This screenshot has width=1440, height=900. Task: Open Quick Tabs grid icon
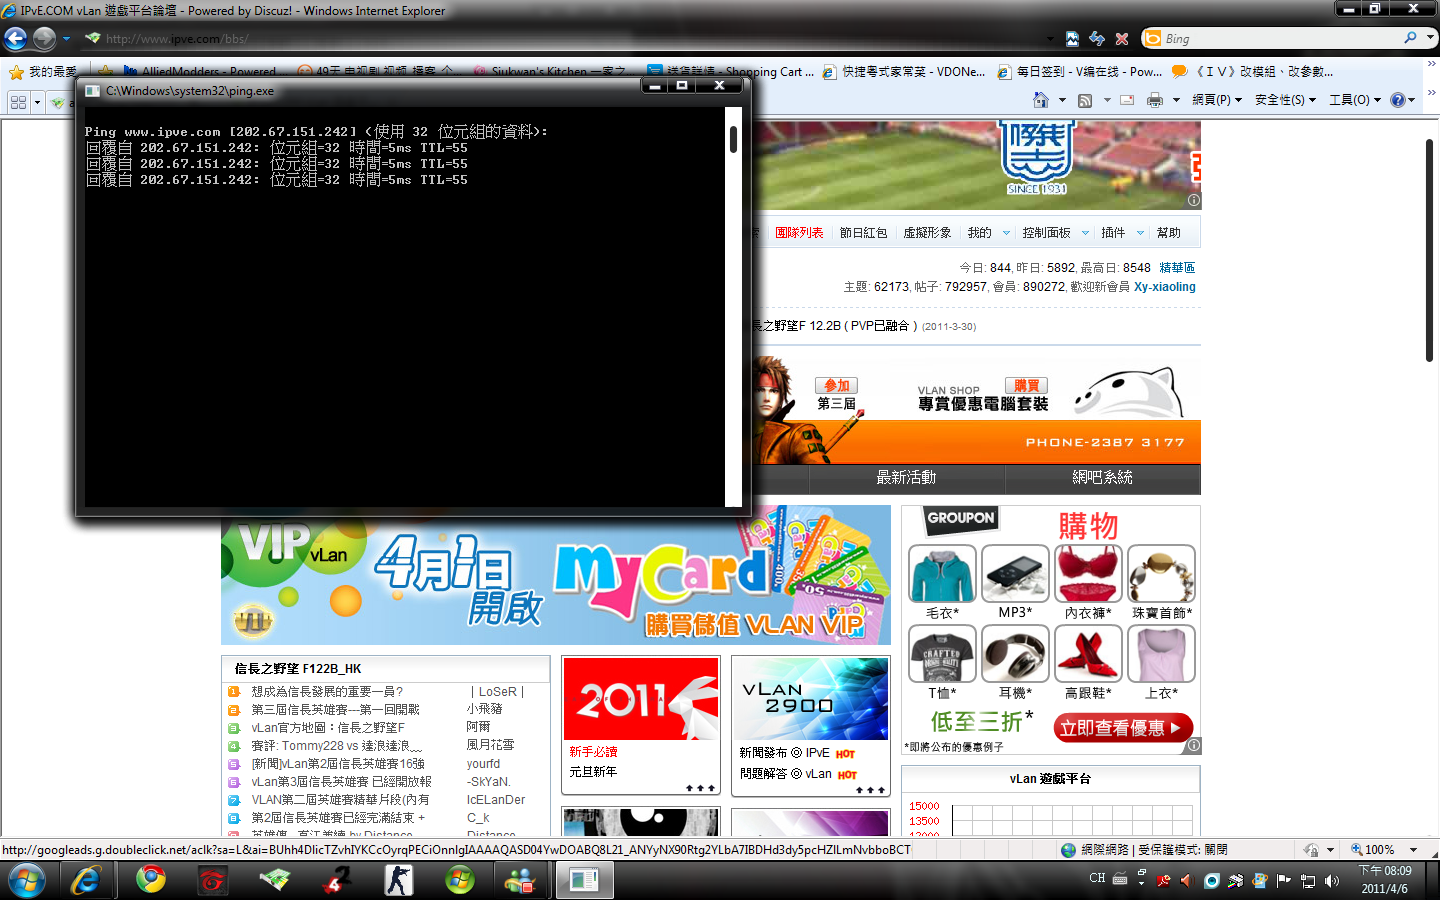point(18,102)
